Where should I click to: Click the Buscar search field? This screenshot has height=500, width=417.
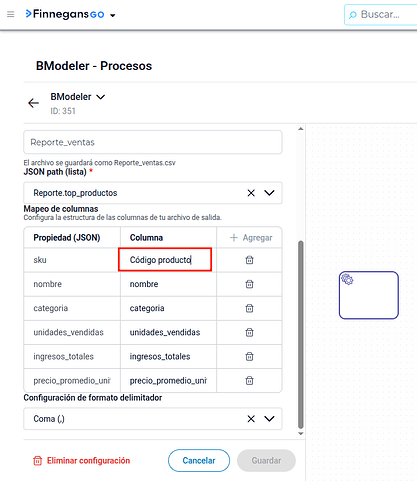(381, 15)
